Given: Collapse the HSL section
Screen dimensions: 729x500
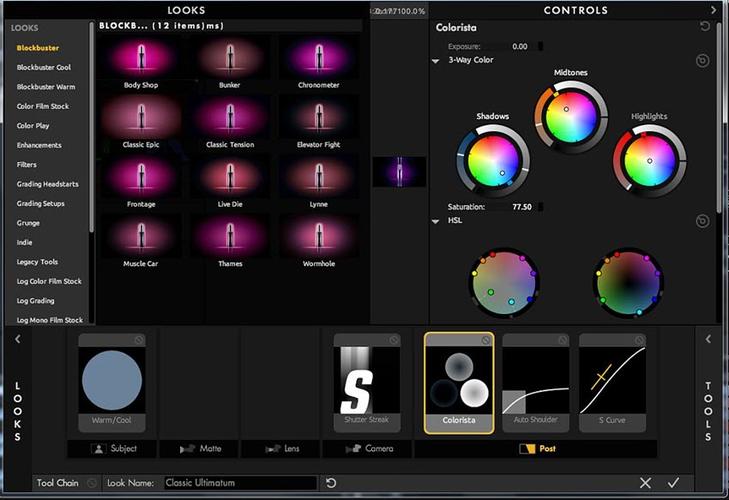Looking at the screenshot, I should 436,221.
